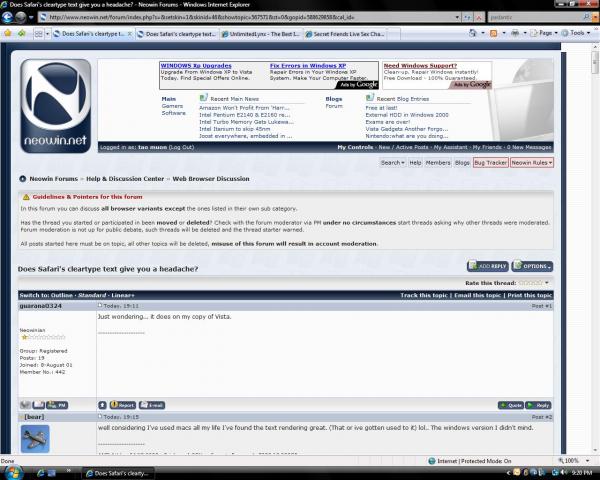
Task: Click the Windows Start orb
Action: pos(13,472)
